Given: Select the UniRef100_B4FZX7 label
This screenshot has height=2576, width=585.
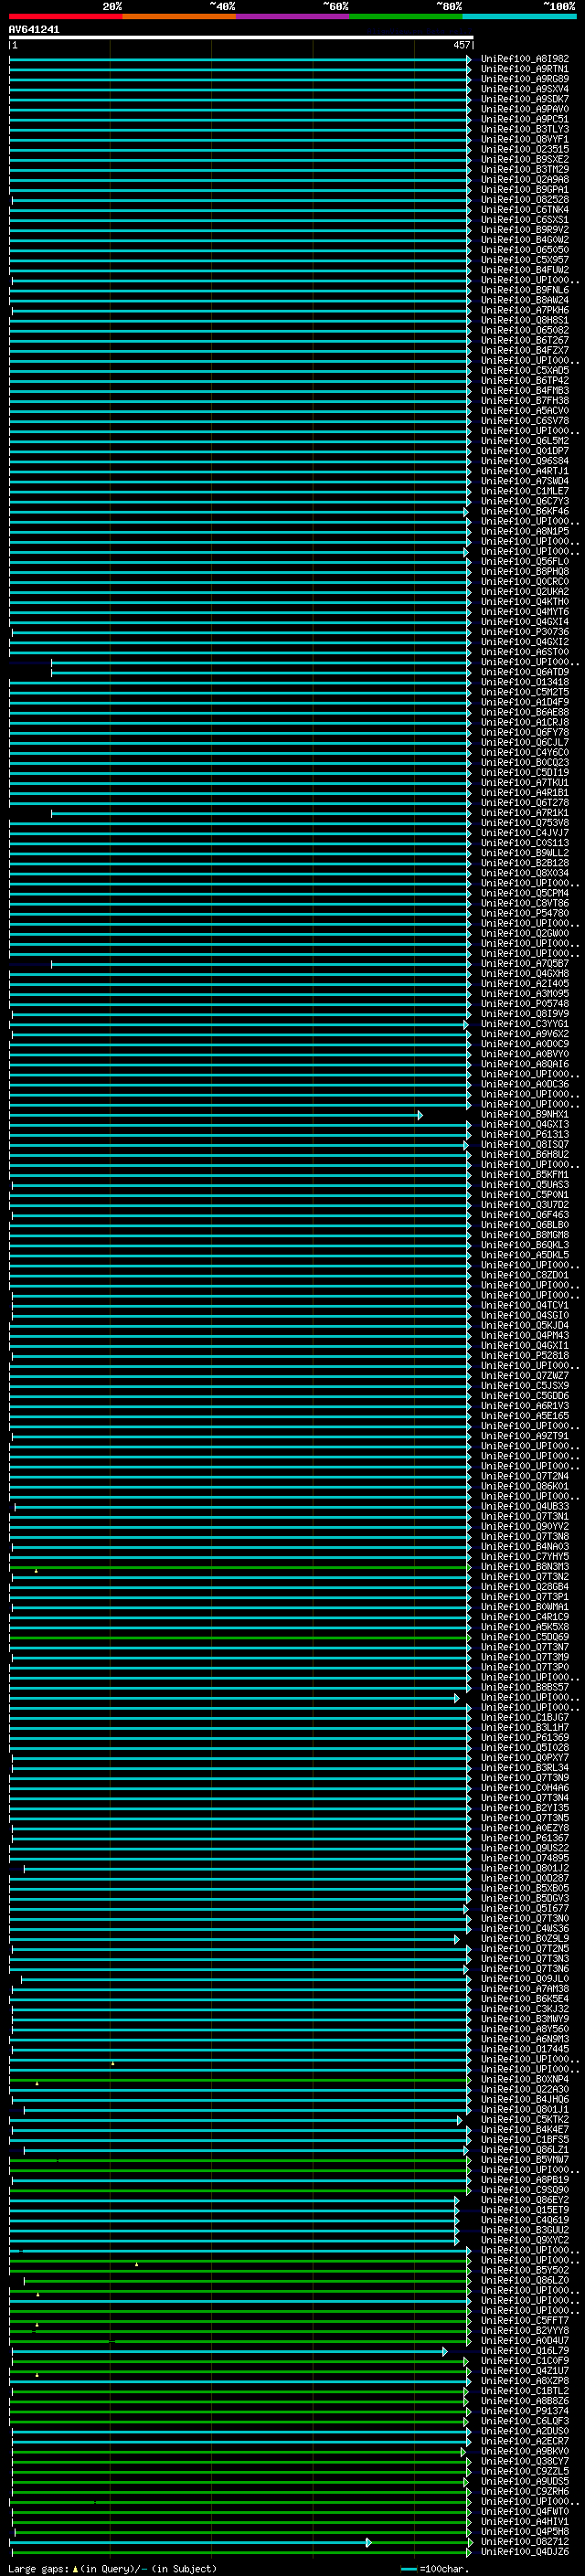Looking at the screenshot, I should (525, 350).
